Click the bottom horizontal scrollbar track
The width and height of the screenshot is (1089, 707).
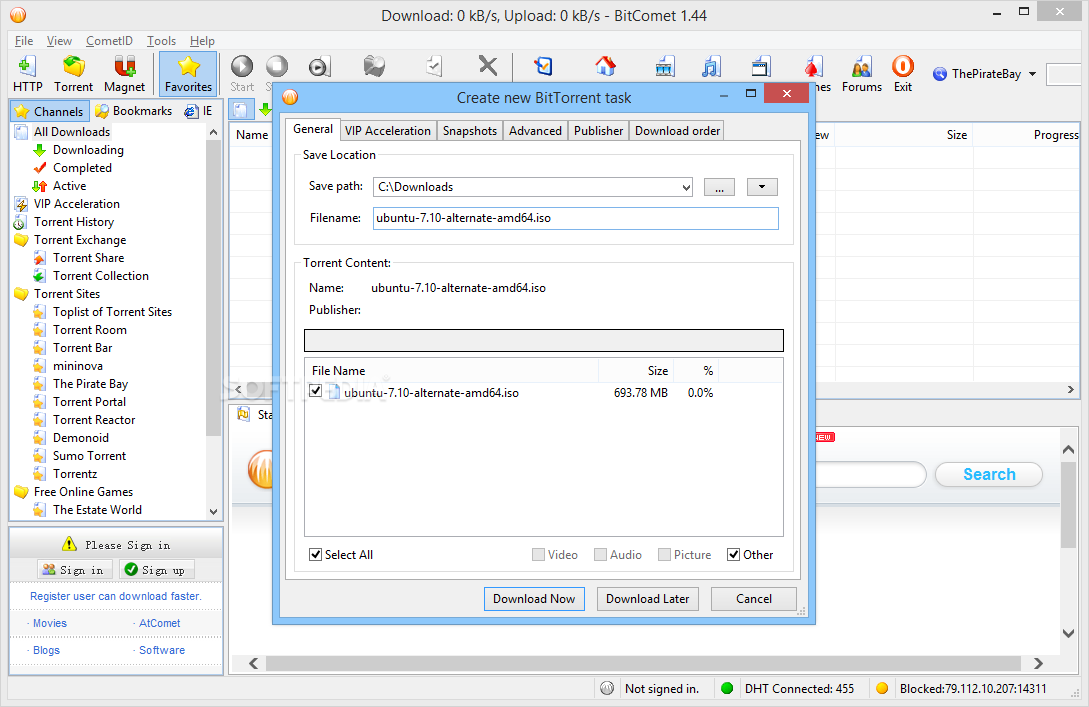pos(643,663)
